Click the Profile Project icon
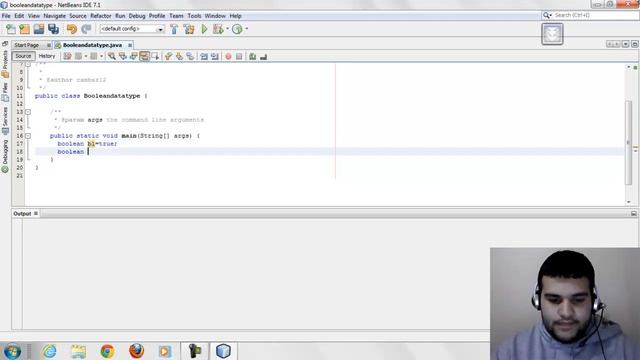The image size is (640, 360). (x=237, y=29)
